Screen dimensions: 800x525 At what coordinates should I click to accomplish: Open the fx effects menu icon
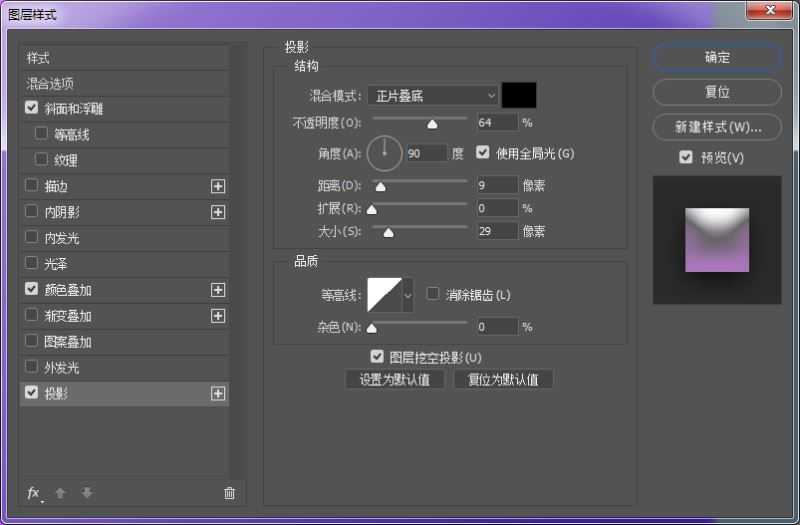[x=33, y=493]
